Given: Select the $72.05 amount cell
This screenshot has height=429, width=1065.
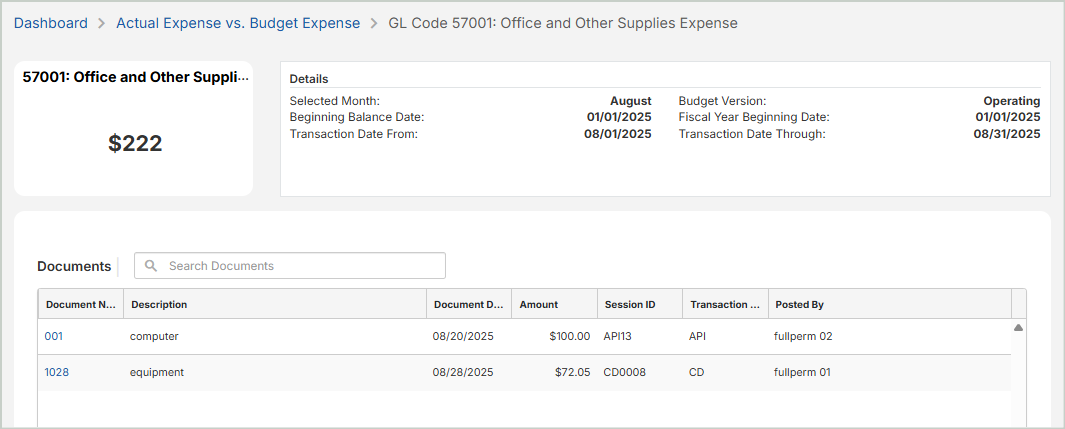Looking at the screenshot, I should 572,373.
